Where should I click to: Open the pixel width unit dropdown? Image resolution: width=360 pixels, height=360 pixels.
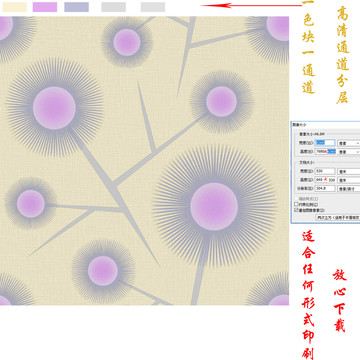349,143
